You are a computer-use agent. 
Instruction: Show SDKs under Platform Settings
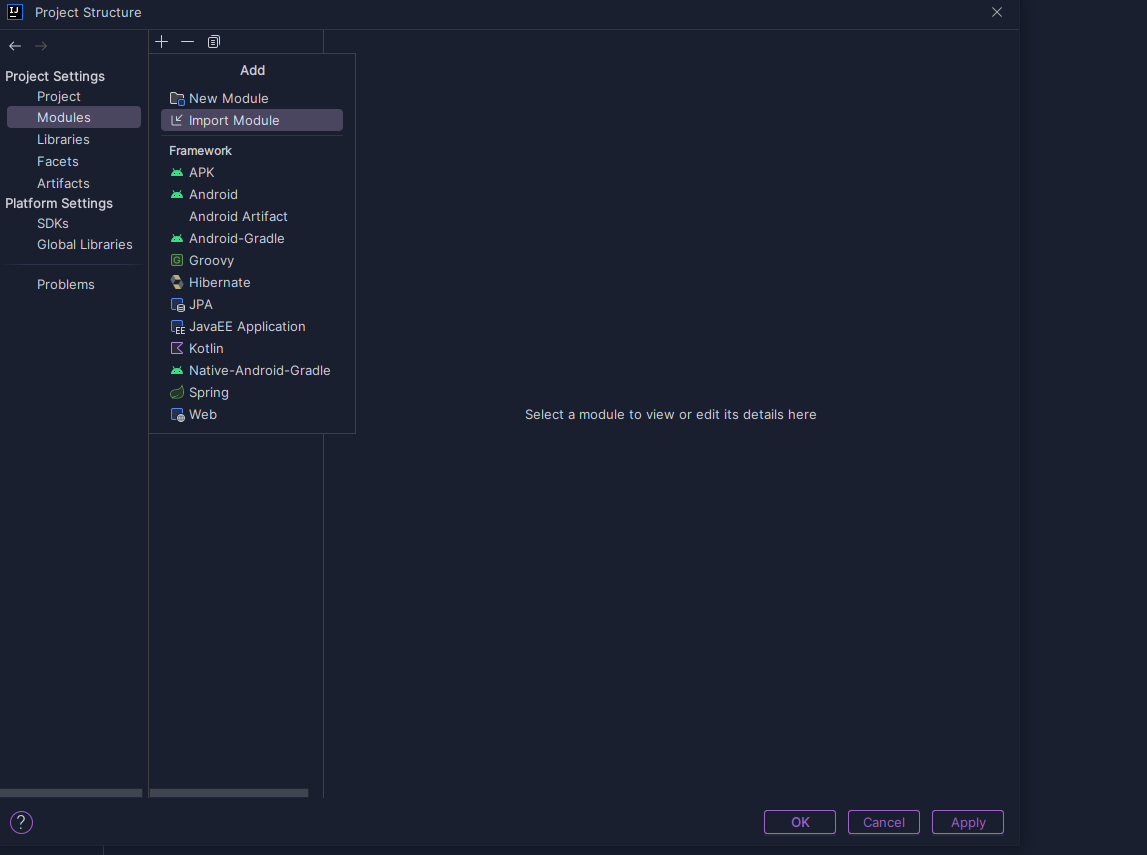[x=53, y=223]
